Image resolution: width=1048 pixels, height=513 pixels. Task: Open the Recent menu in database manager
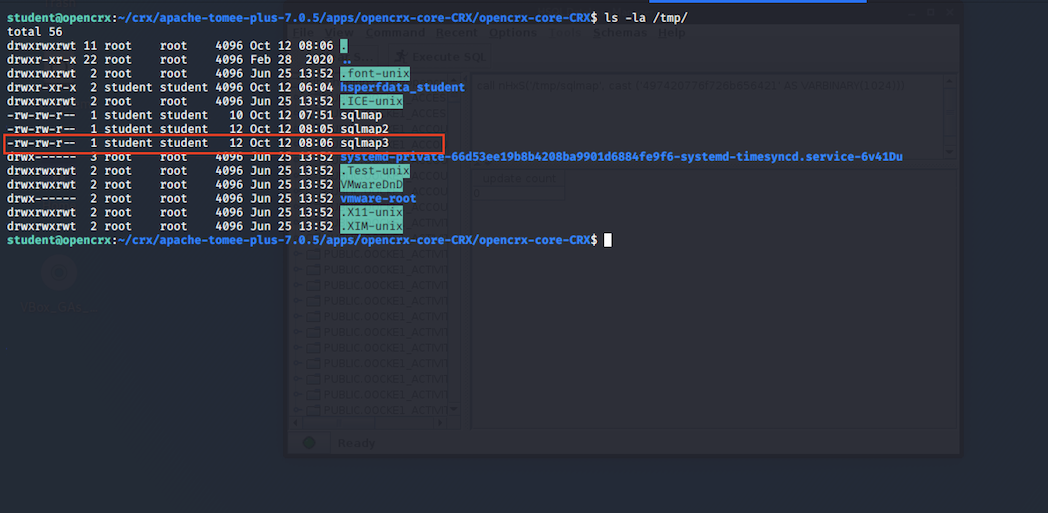point(456,33)
